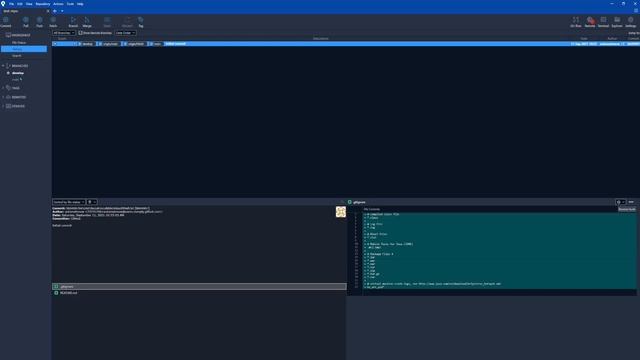The image size is (640, 360).
Task: Click the Discard toolbar icon
Action: click(x=127, y=22)
